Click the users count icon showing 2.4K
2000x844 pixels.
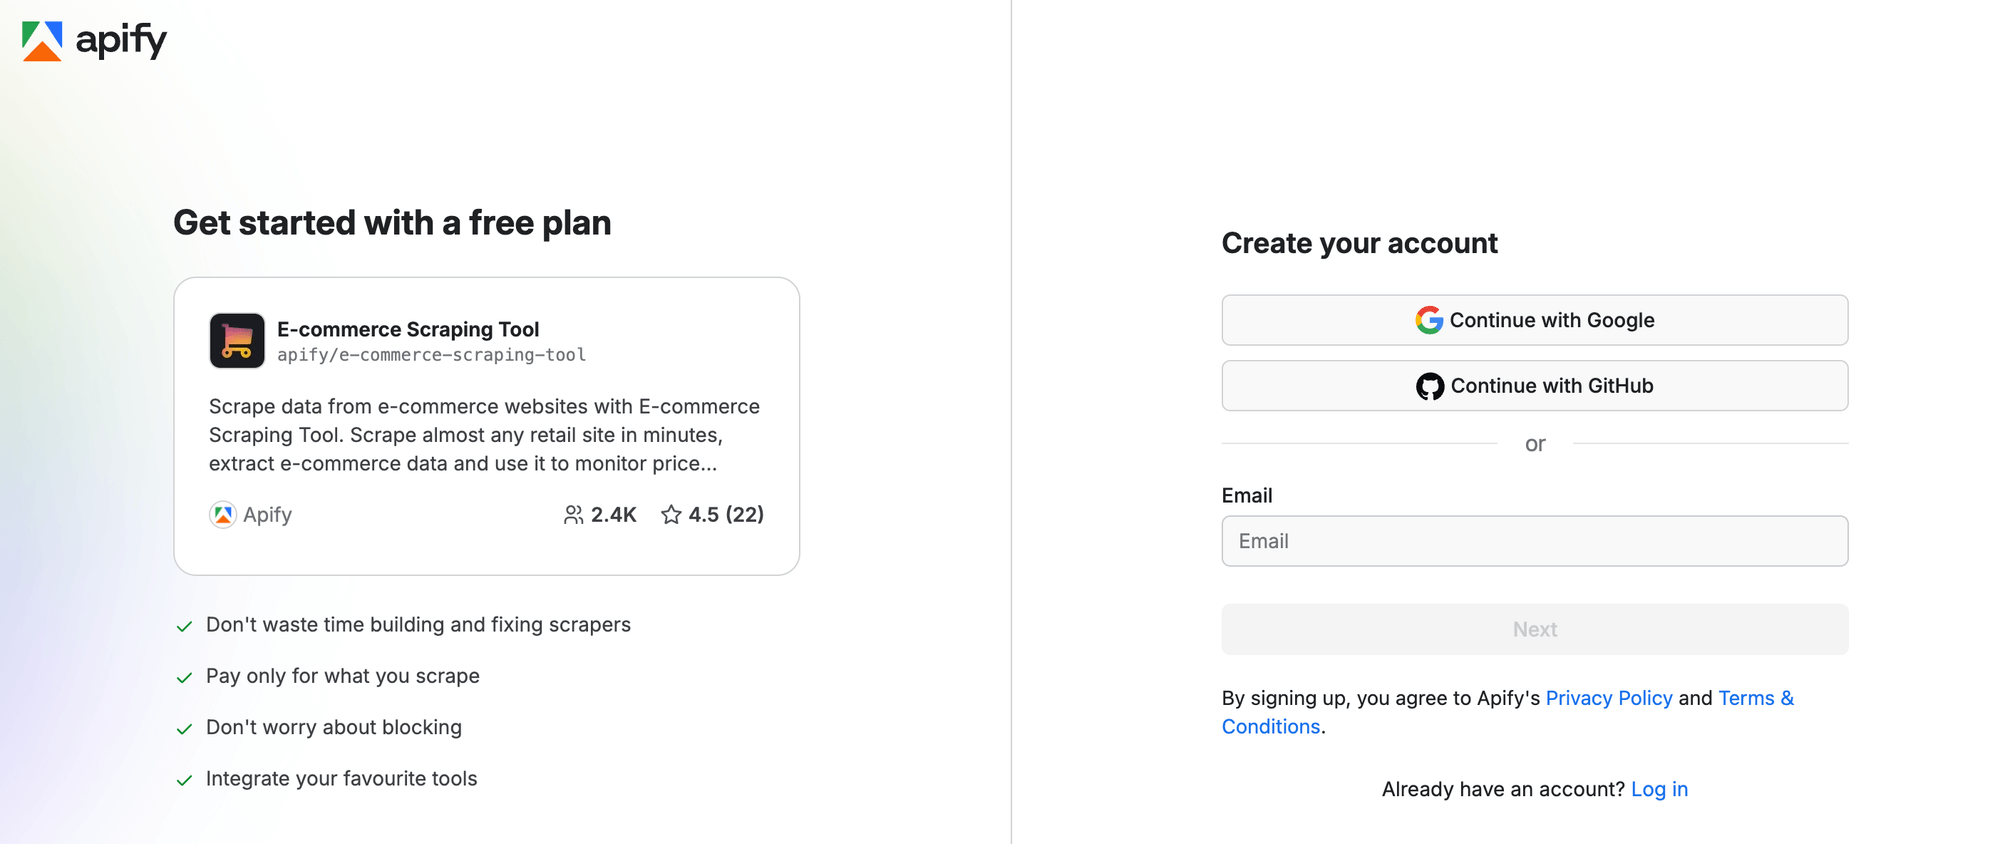[573, 514]
